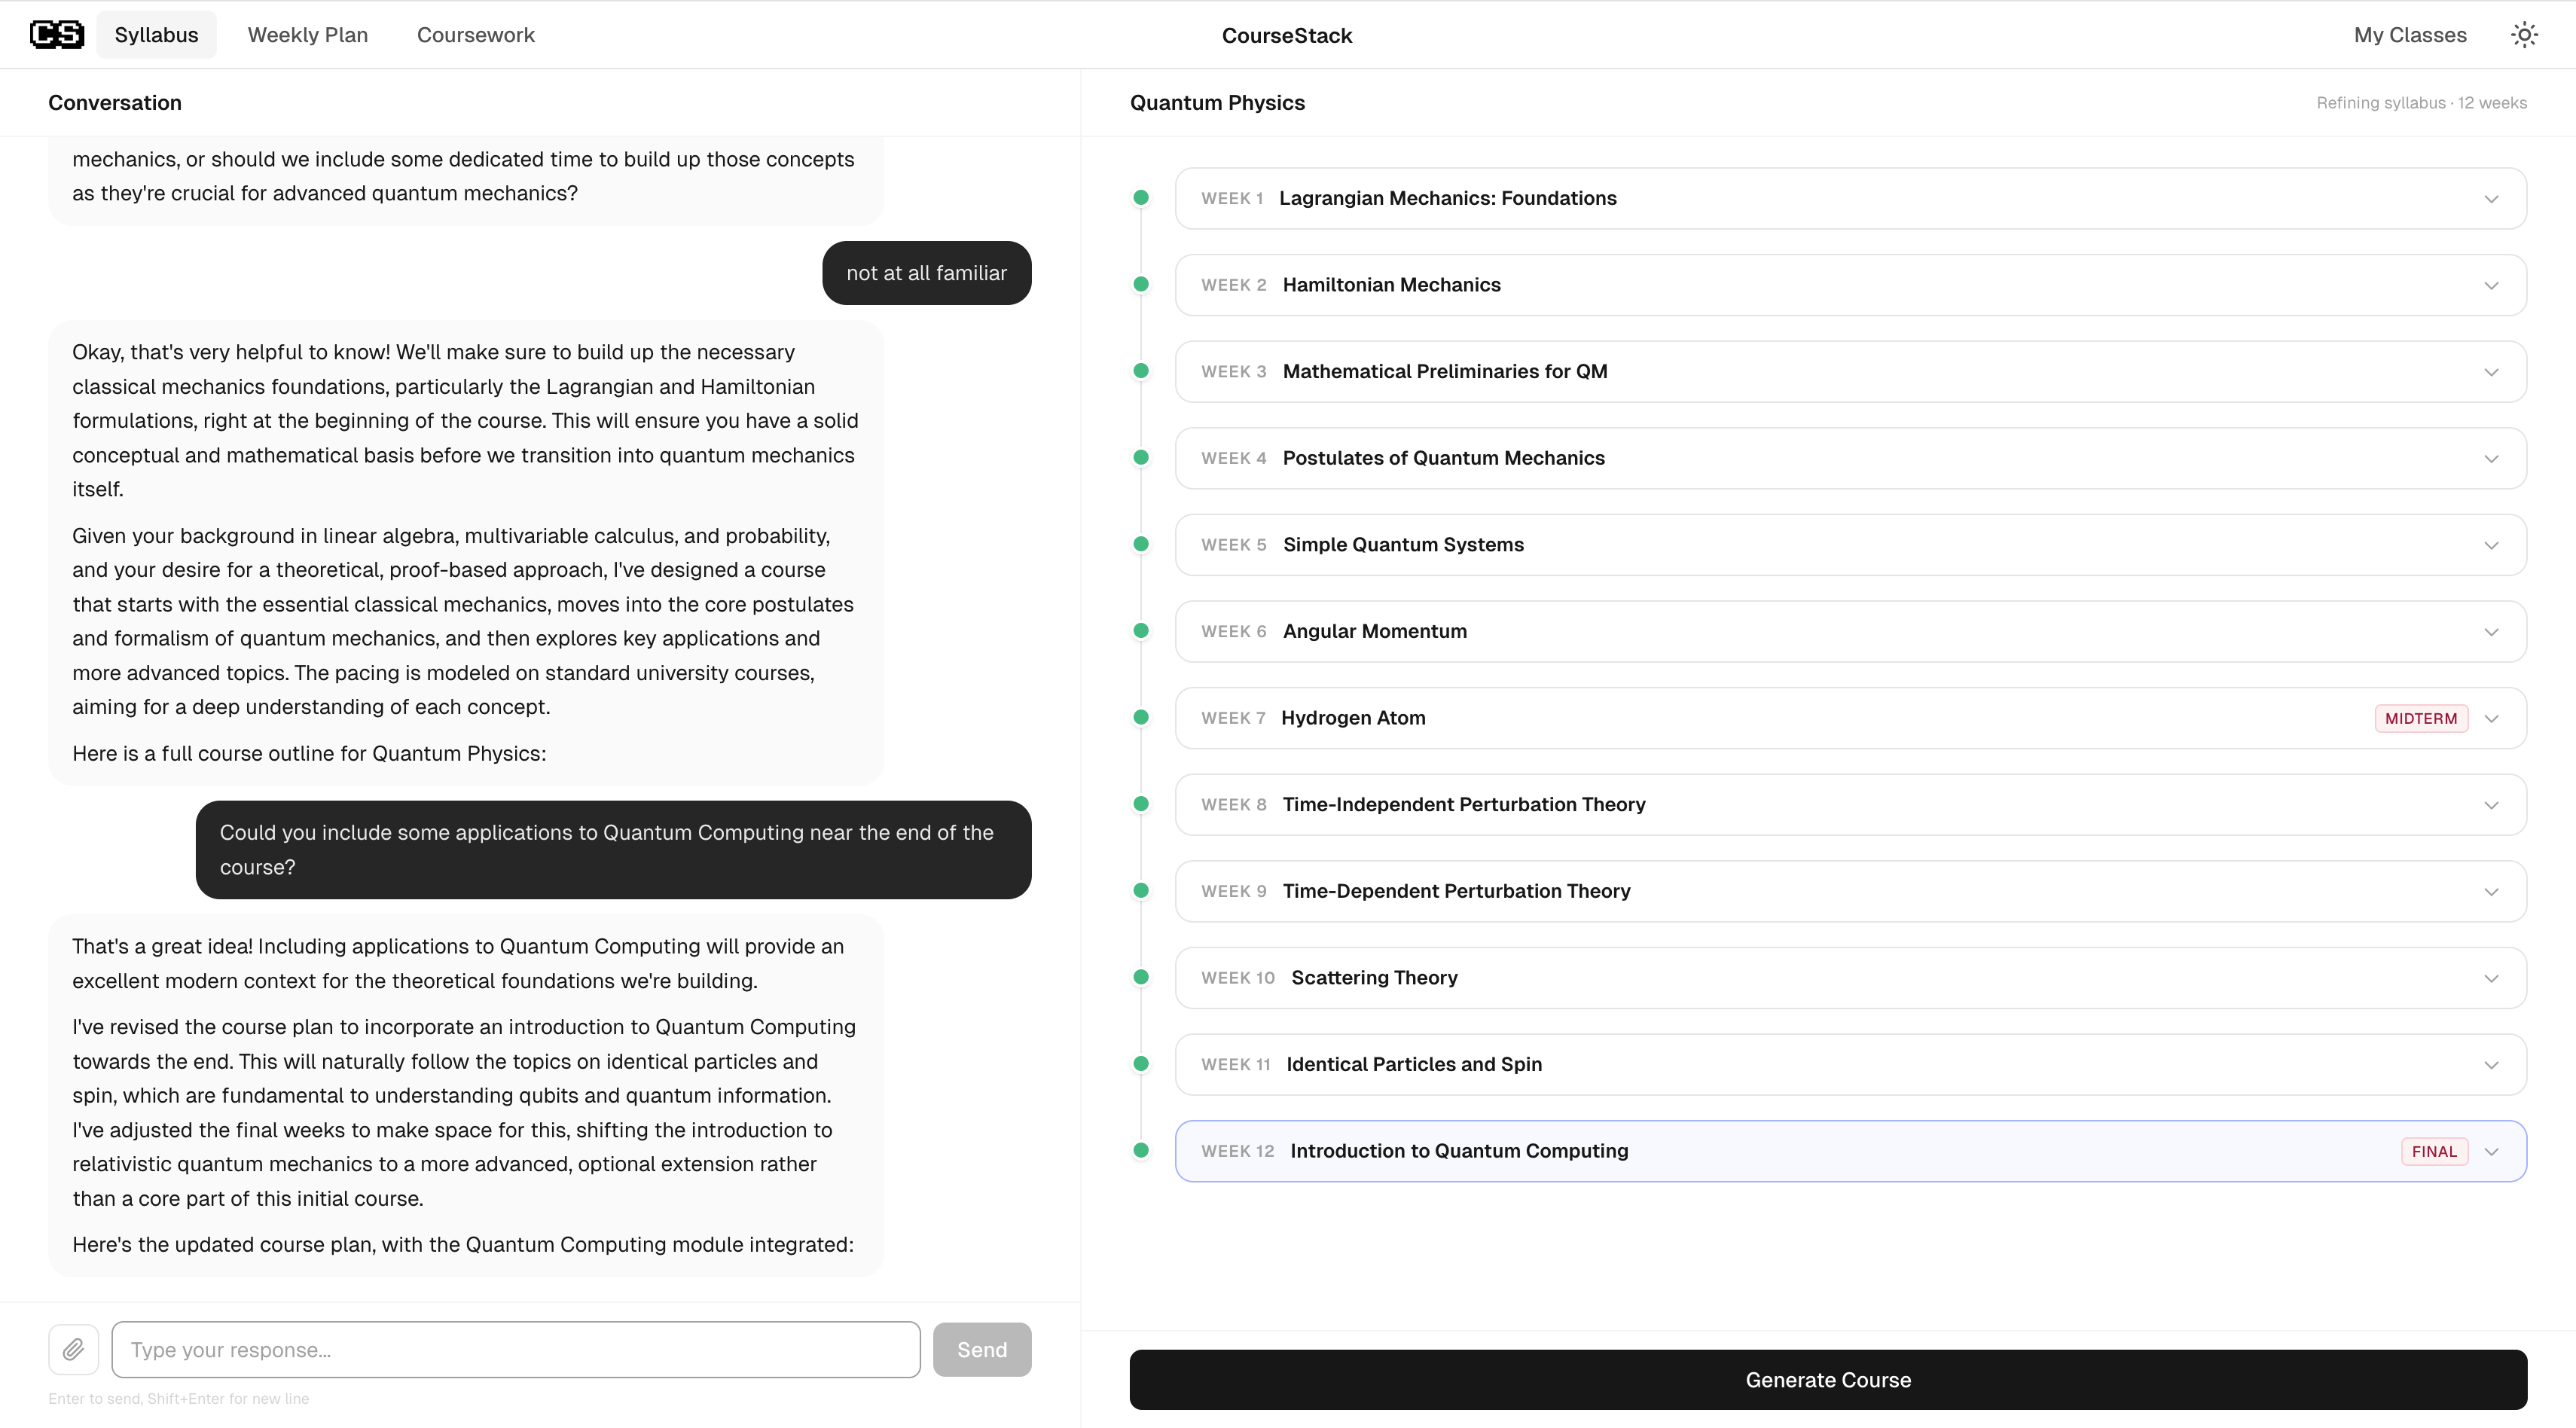The height and width of the screenshot is (1428, 2576).
Task: Click the FINAL badge on Week 12
Action: 2433,1151
